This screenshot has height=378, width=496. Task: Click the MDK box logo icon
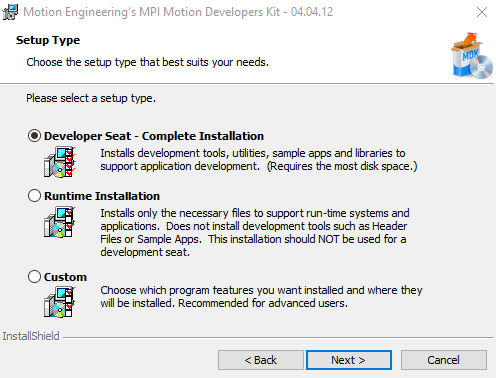pyautogui.click(x=472, y=56)
